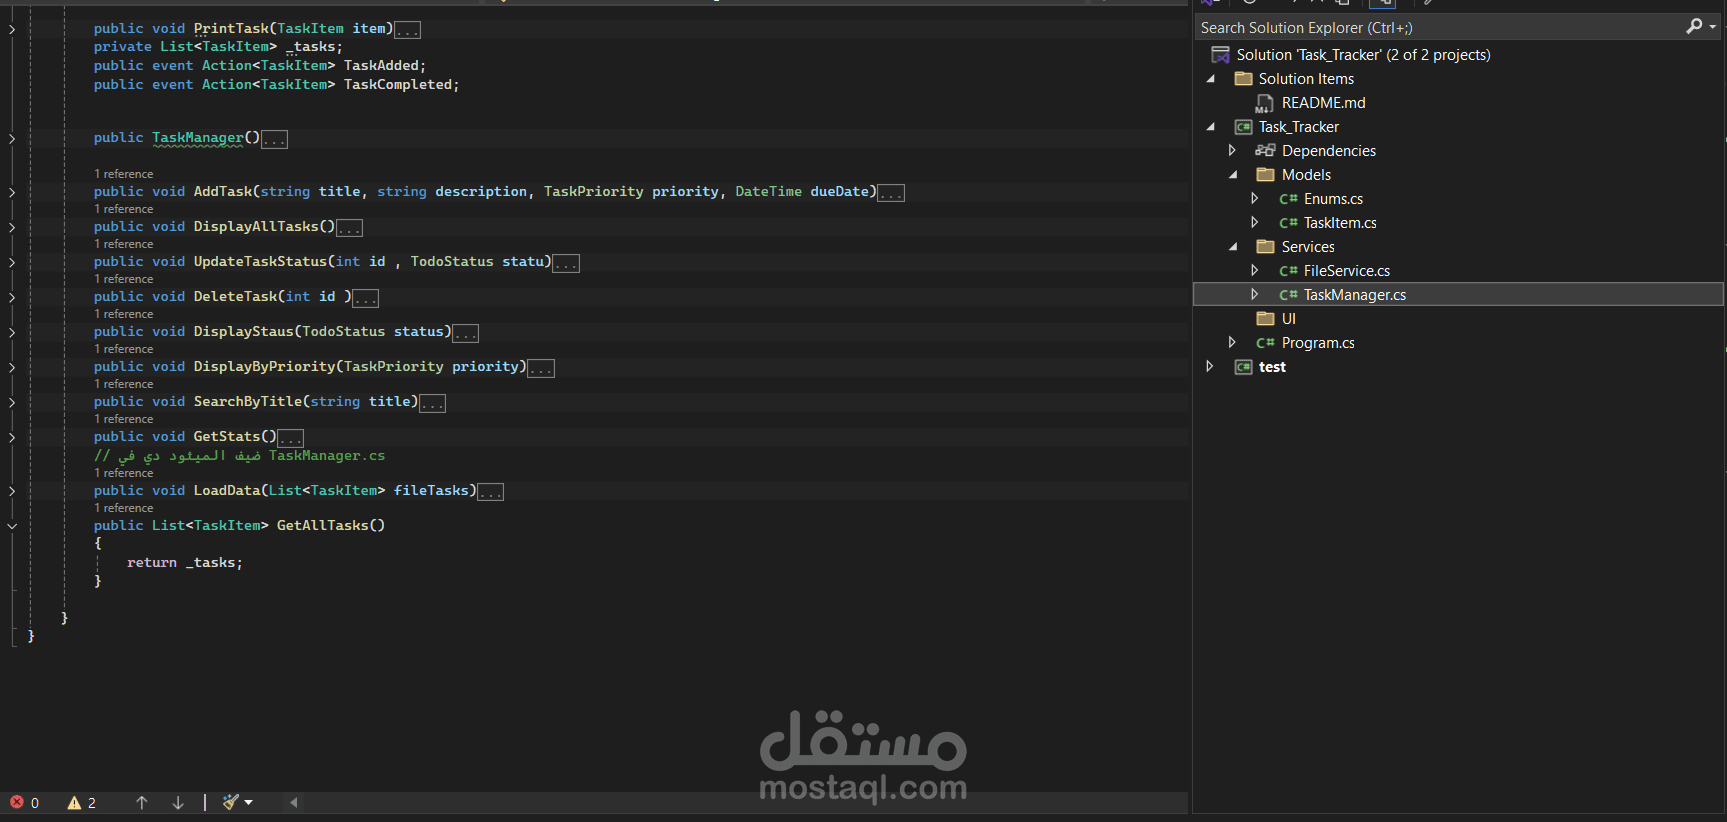This screenshot has height=822, width=1727.
Task: Click the TaskAdded event name in code
Action: [381, 66]
